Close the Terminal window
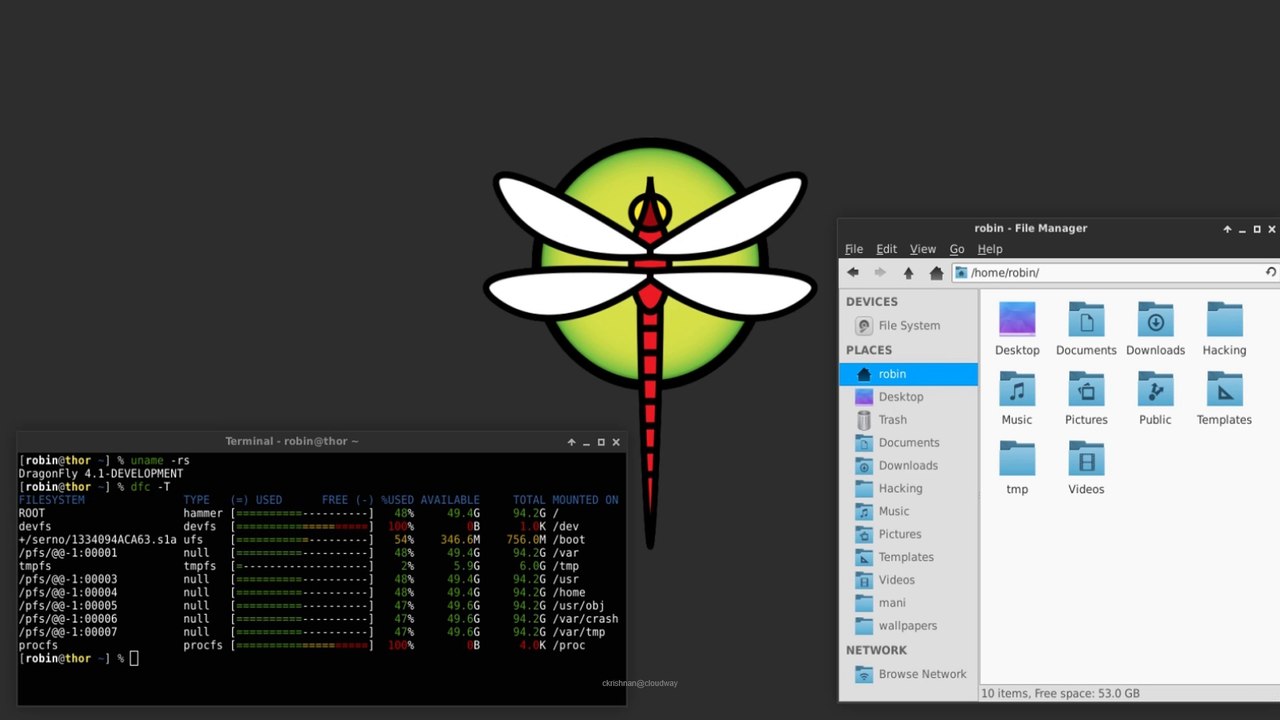 tap(616, 442)
